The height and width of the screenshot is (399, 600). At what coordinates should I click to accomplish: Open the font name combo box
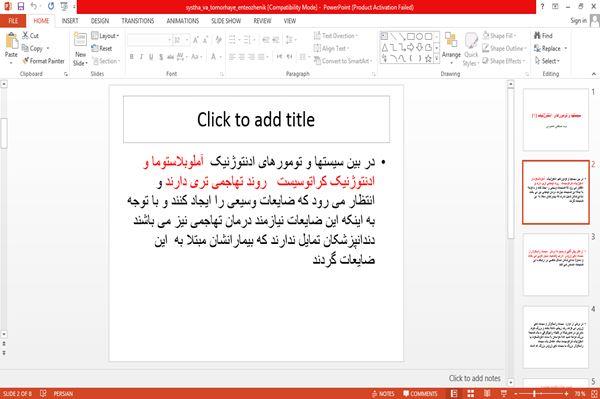(x=149, y=40)
